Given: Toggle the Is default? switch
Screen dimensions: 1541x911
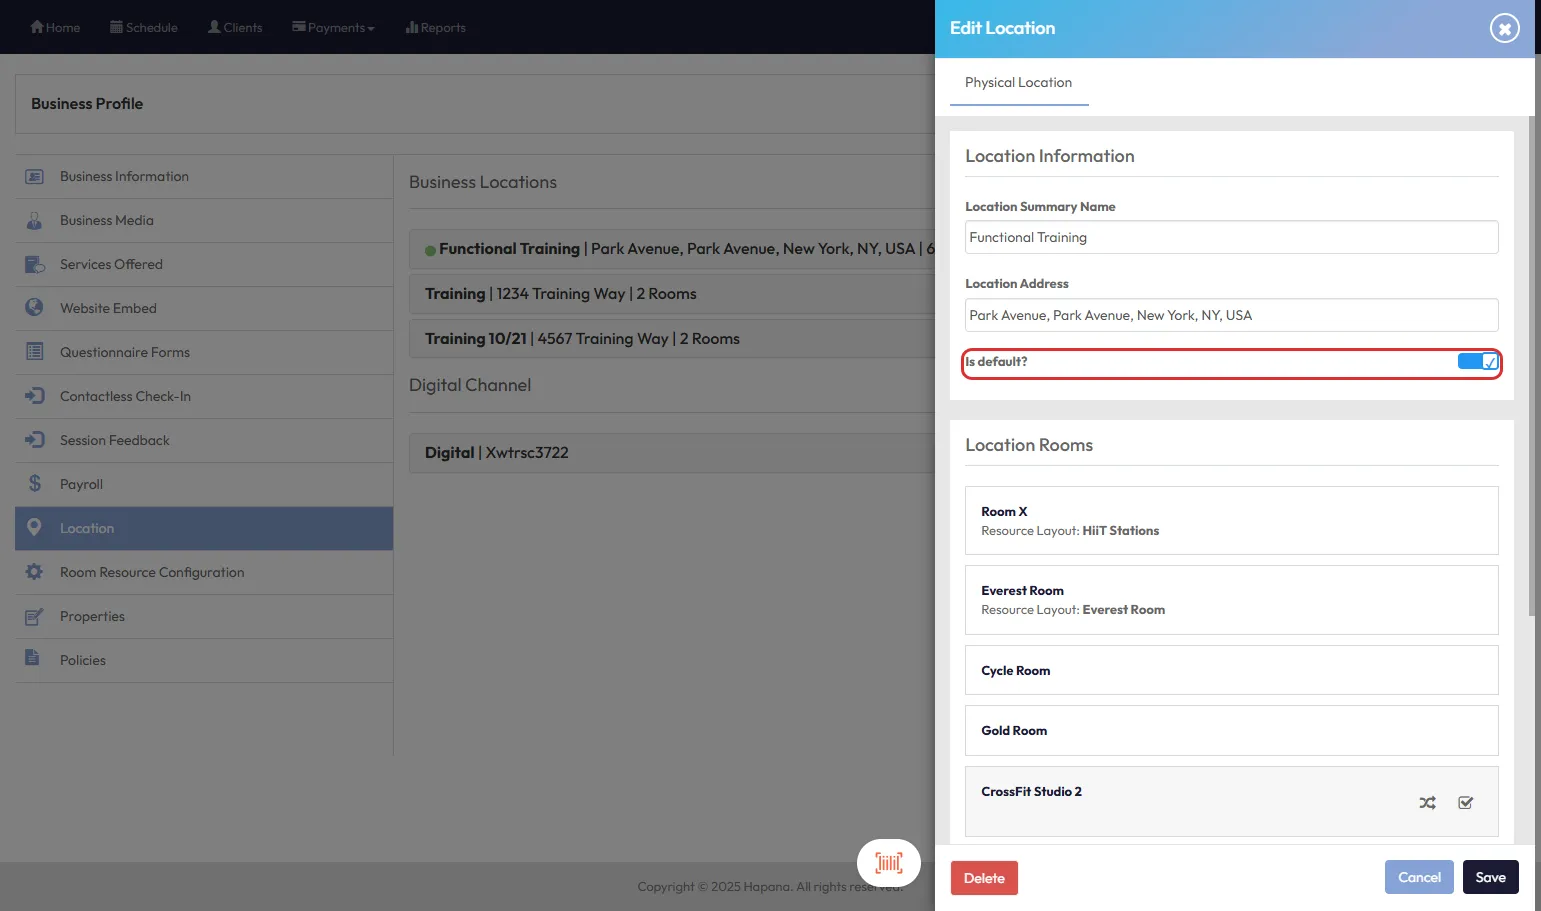Looking at the screenshot, I should (x=1477, y=362).
